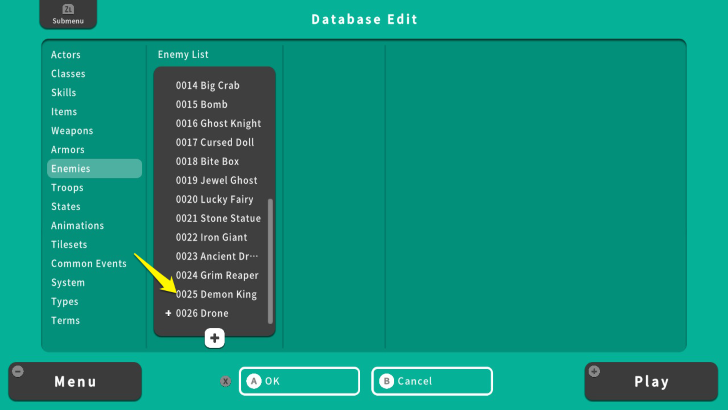This screenshot has height=410, width=728.
Task: Select the highlighted Enemies category
Action: [x=95, y=169]
